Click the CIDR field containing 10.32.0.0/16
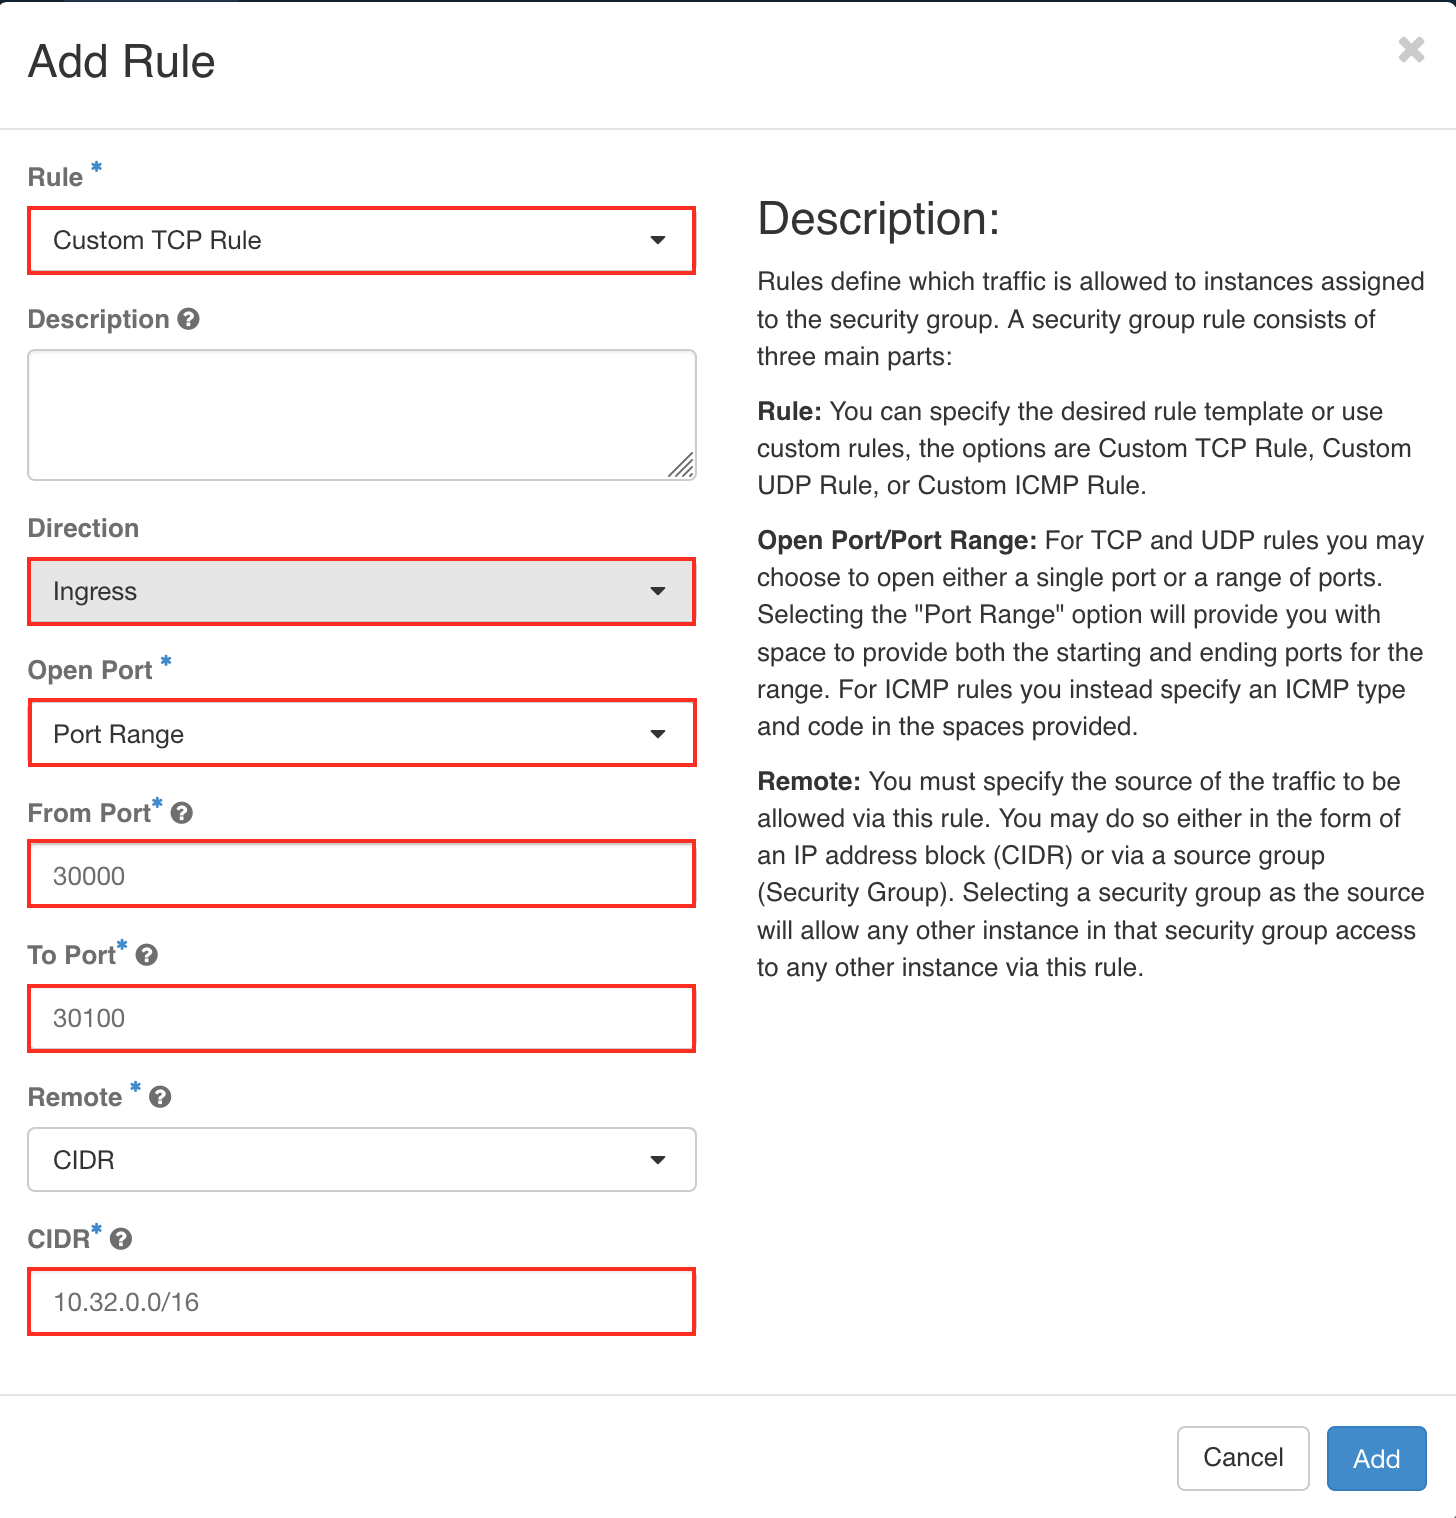This screenshot has width=1456, height=1518. (x=362, y=1302)
